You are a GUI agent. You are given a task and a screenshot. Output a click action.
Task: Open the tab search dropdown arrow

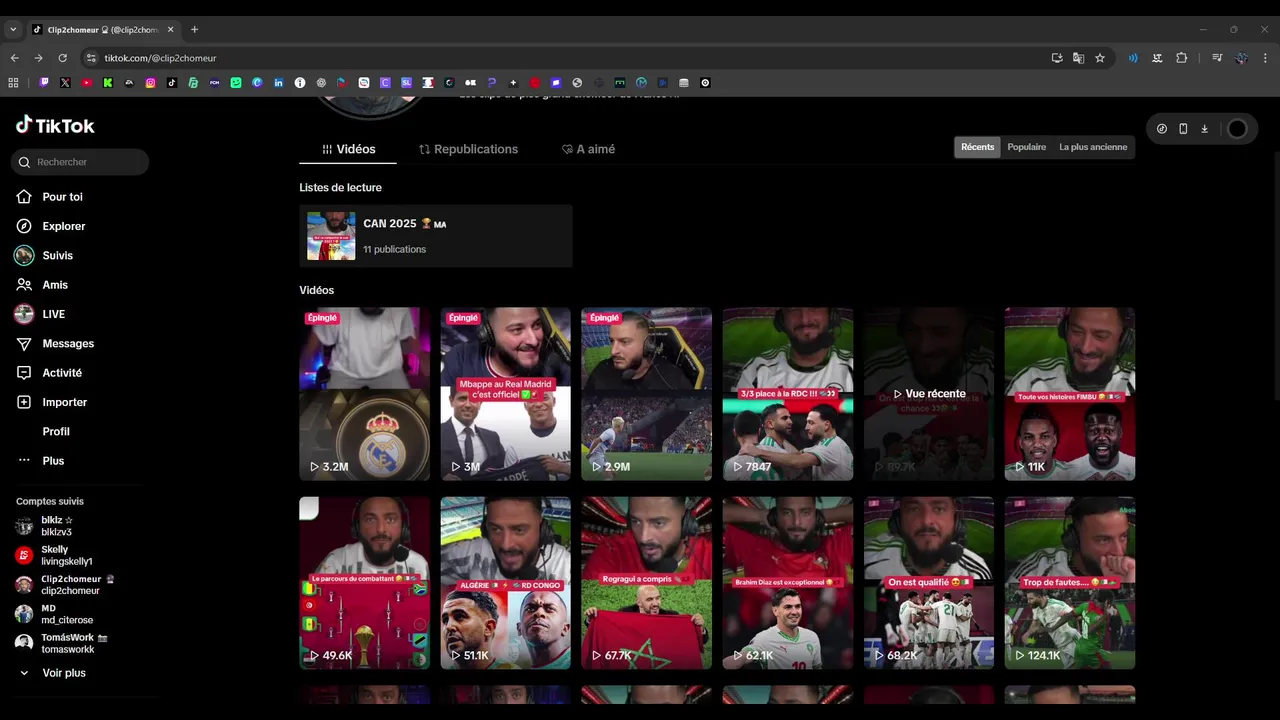tap(13, 30)
